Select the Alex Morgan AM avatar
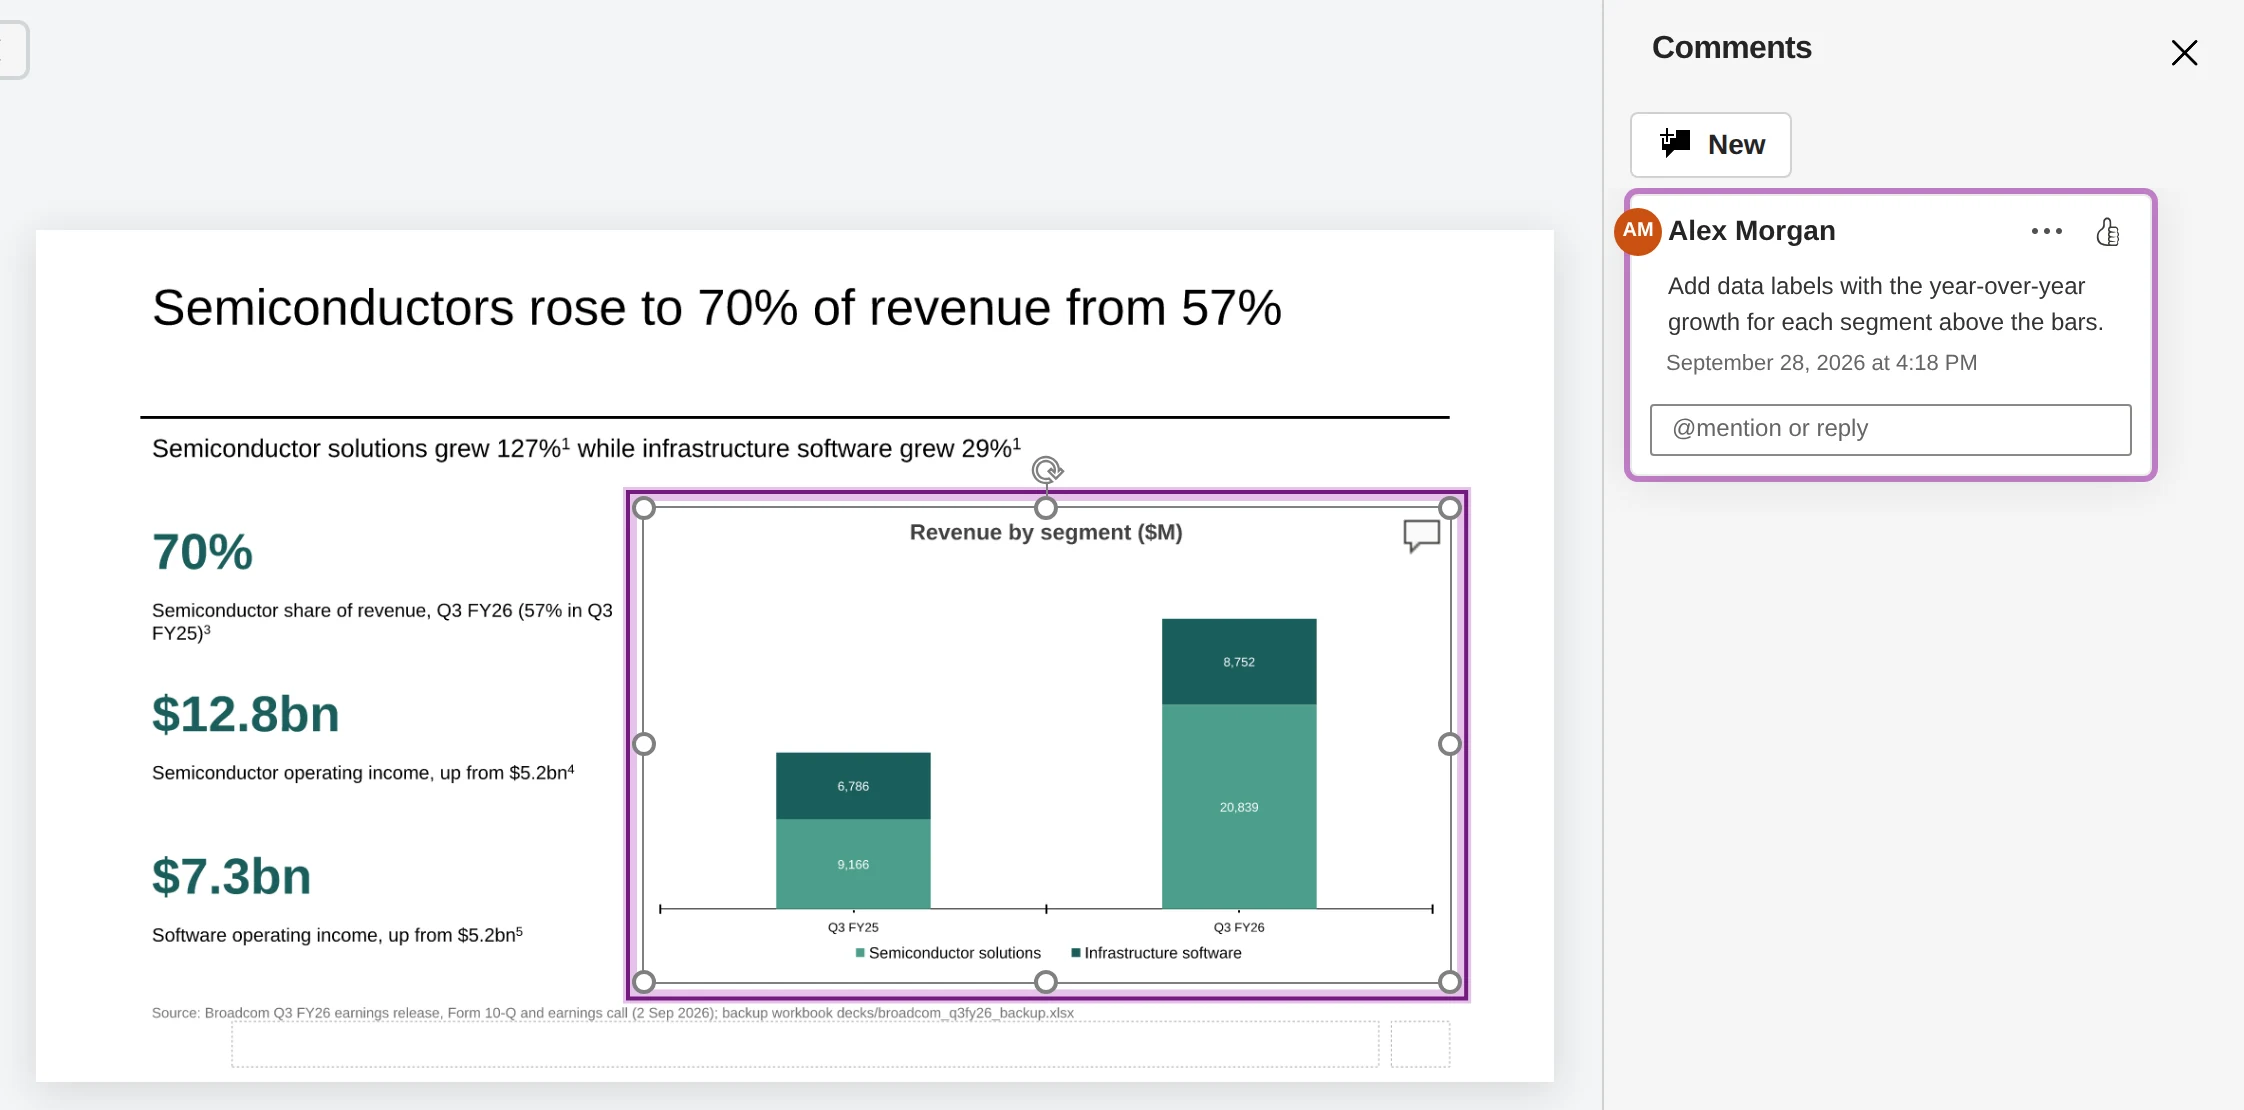Viewport: 2244px width, 1110px height. tap(1638, 231)
